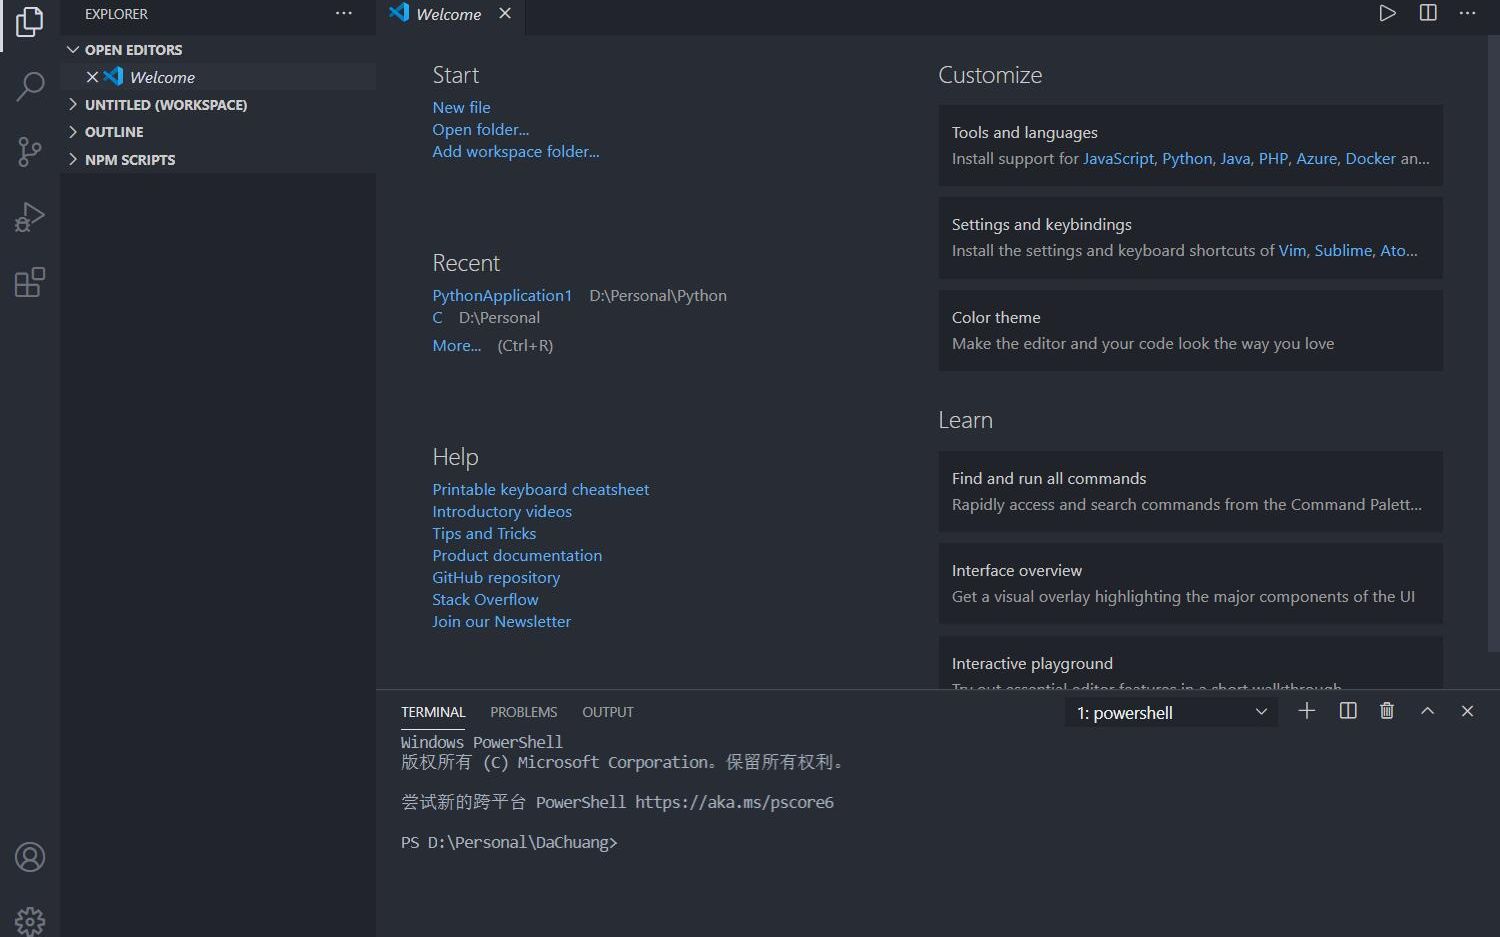The image size is (1500, 937).
Task: Open the Tools and languages card
Action: click(1190, 145)
